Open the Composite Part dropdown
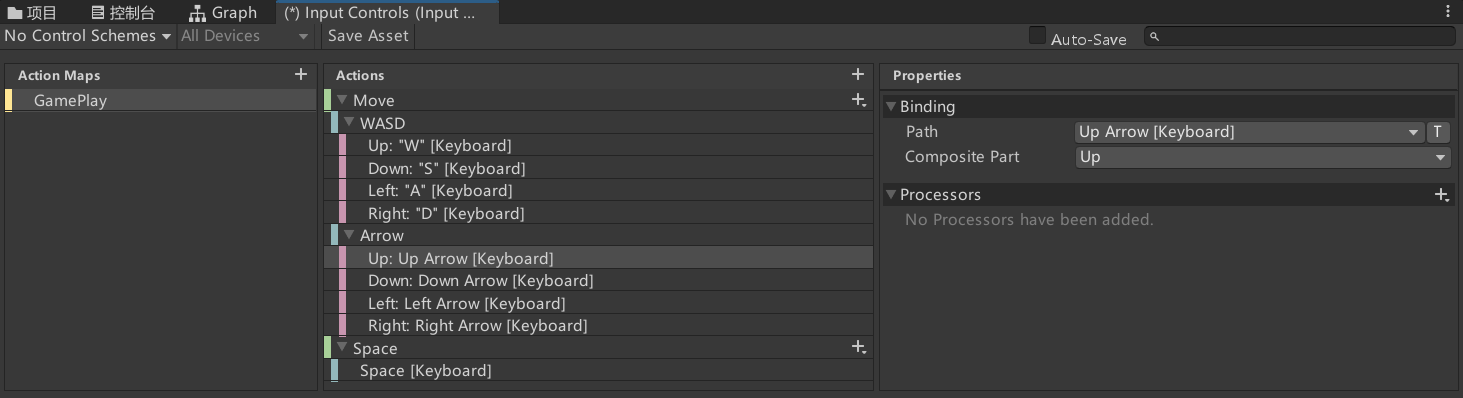 coord(1263,157)
